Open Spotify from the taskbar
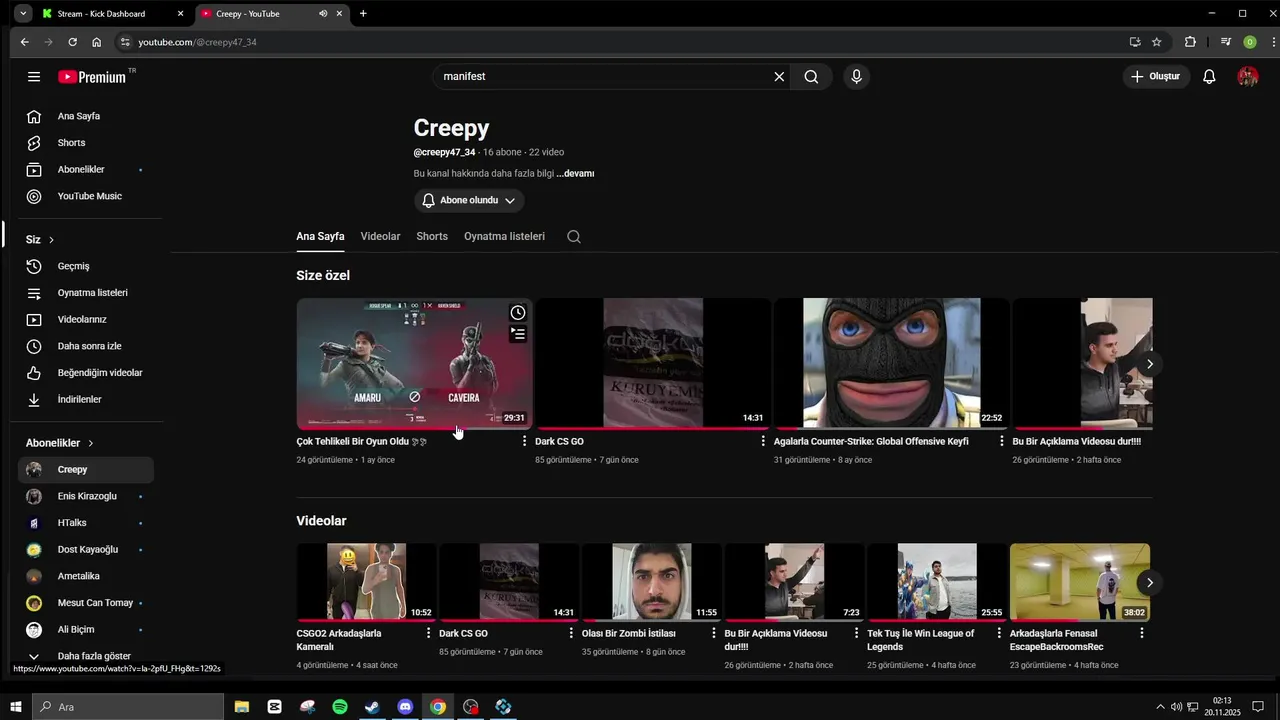Screen dimensions: 1280x720 [x=340, y=707]
